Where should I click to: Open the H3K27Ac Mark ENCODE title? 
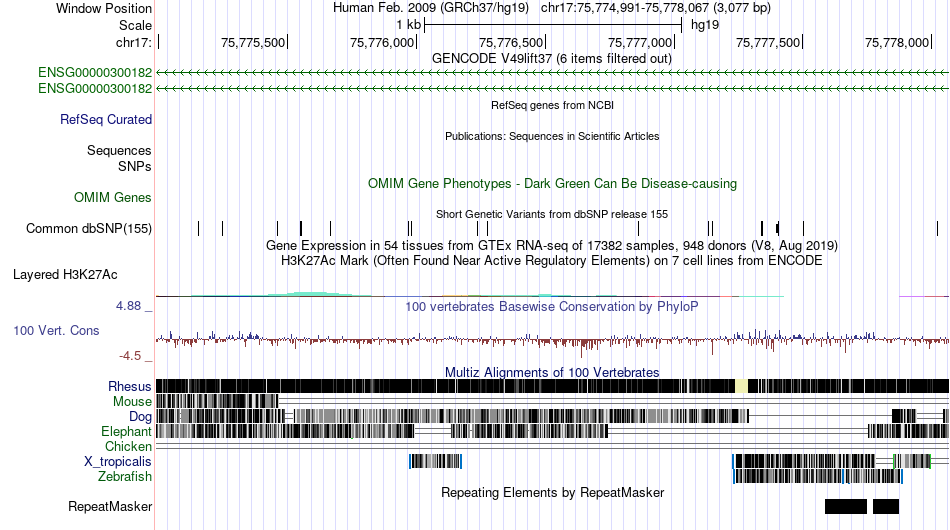552,260
